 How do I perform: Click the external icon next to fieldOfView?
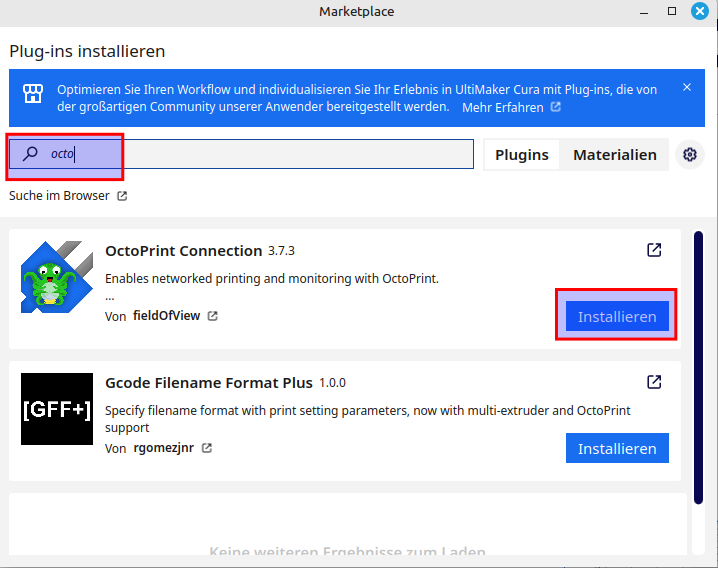tap(212, 316)
